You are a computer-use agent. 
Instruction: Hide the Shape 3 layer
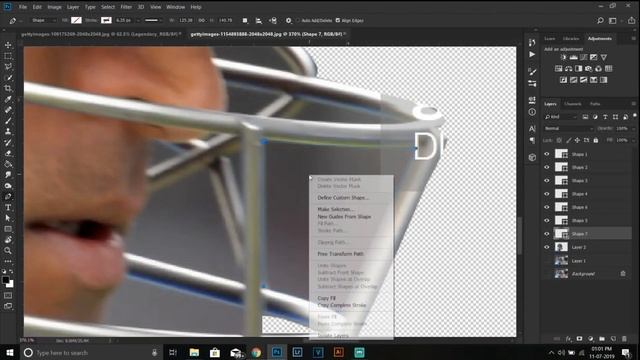tap(547, 180)
